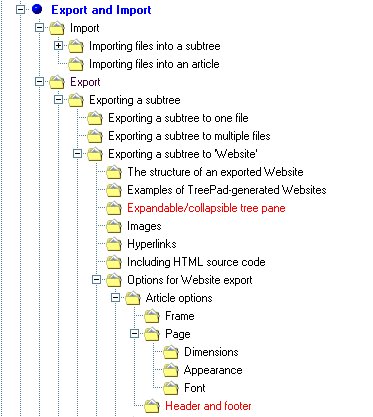373x417 pixels.
Task: Collapse the Options for Website export node
Action: (96, 279)
